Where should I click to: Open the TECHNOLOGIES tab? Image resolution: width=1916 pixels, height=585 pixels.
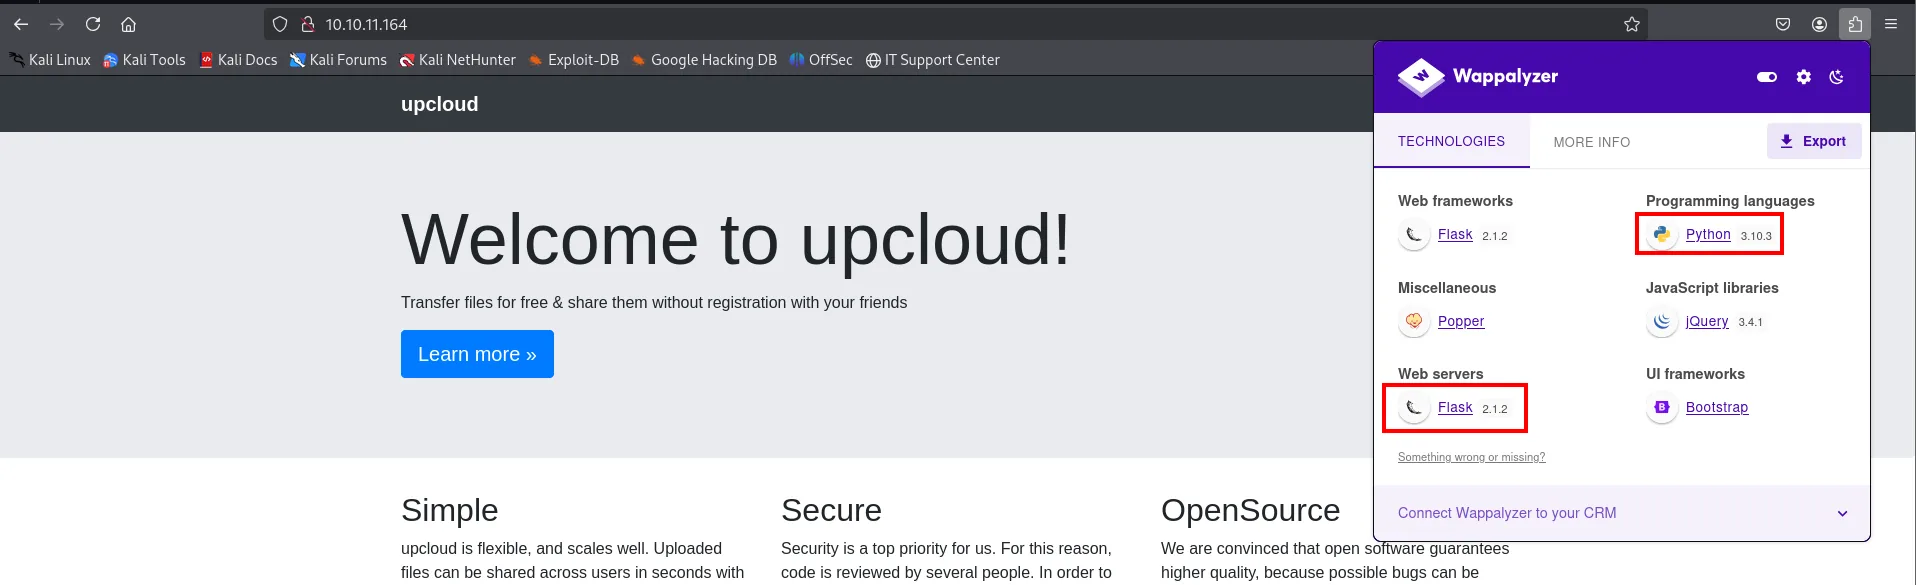coord(1451,141)
